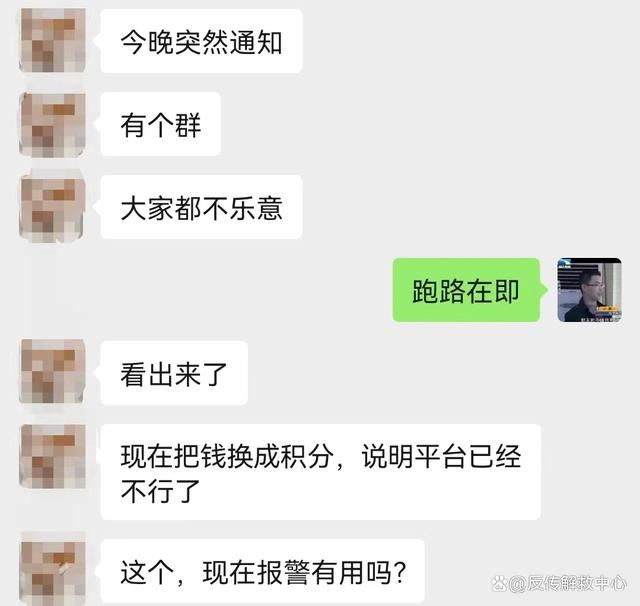Viewport: 640px width, 606px height.
Task: Click the words 说明平台已经 in the long message
Action: tap(441, 456)
